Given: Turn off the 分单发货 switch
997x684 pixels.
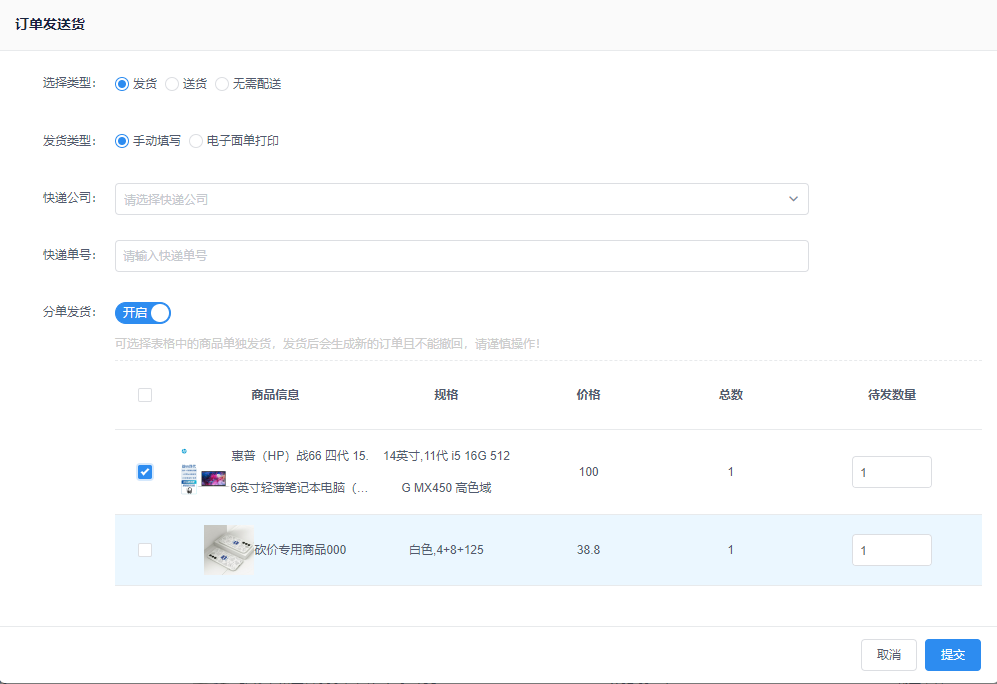Looking at the screenshot, I should pyautogui.click(x=143, y=313).
